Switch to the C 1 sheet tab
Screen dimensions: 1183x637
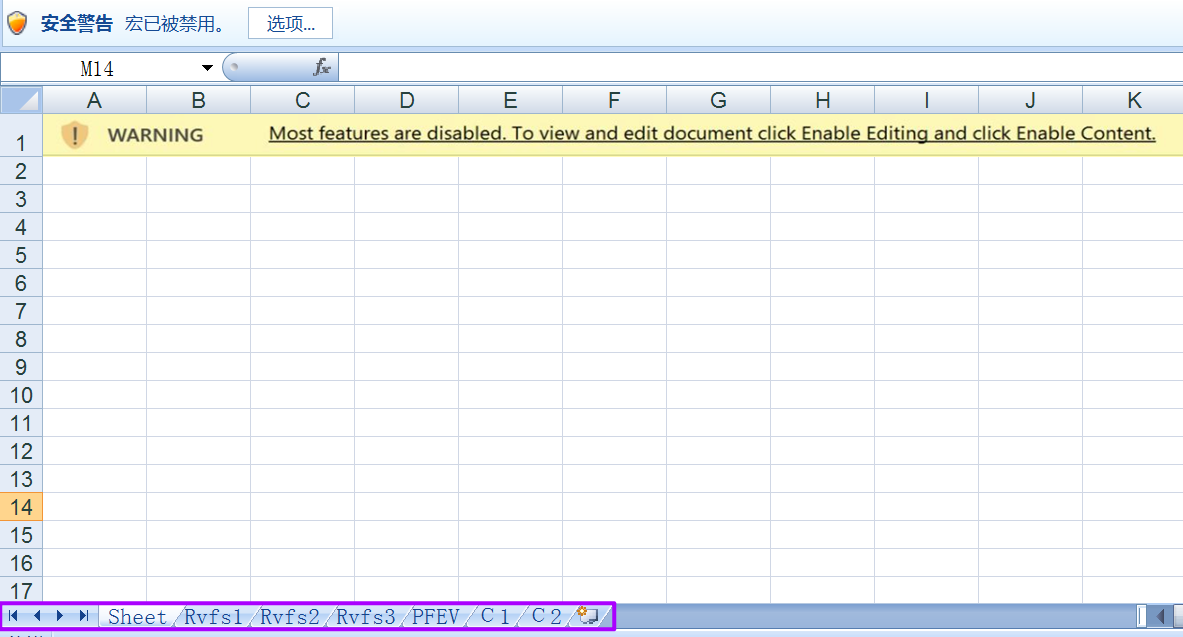(x=495, y=617)
